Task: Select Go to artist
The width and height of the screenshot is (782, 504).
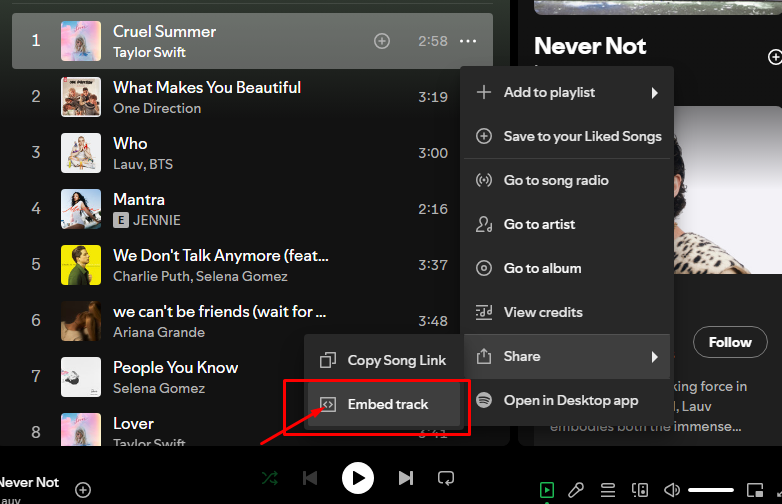Action: click(x=567, y=224)
